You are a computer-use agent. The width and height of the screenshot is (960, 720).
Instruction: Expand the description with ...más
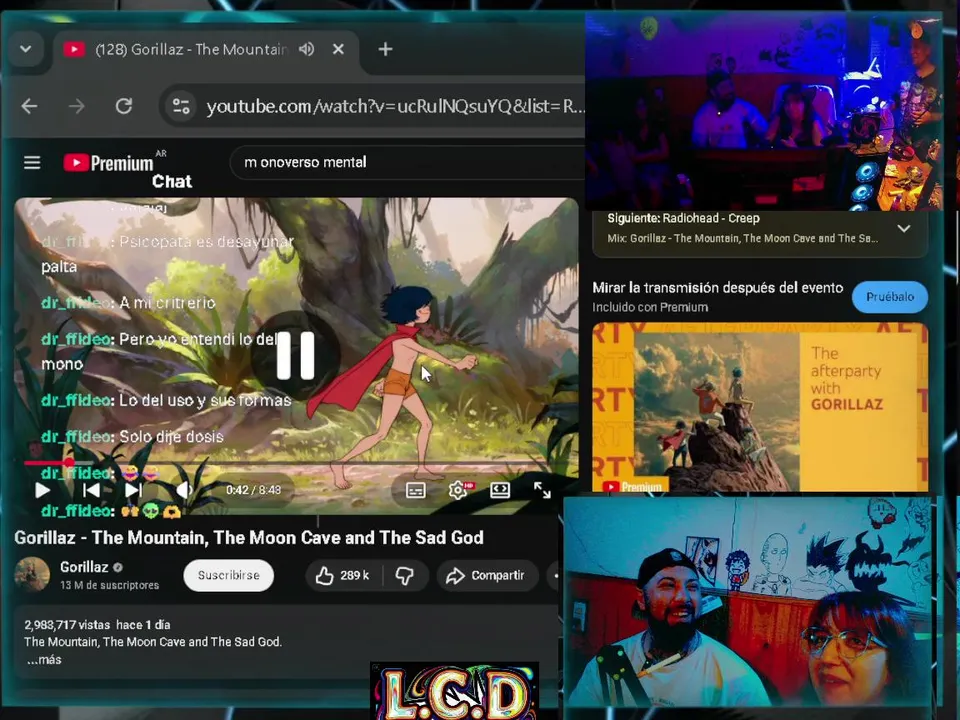(44, 660)
